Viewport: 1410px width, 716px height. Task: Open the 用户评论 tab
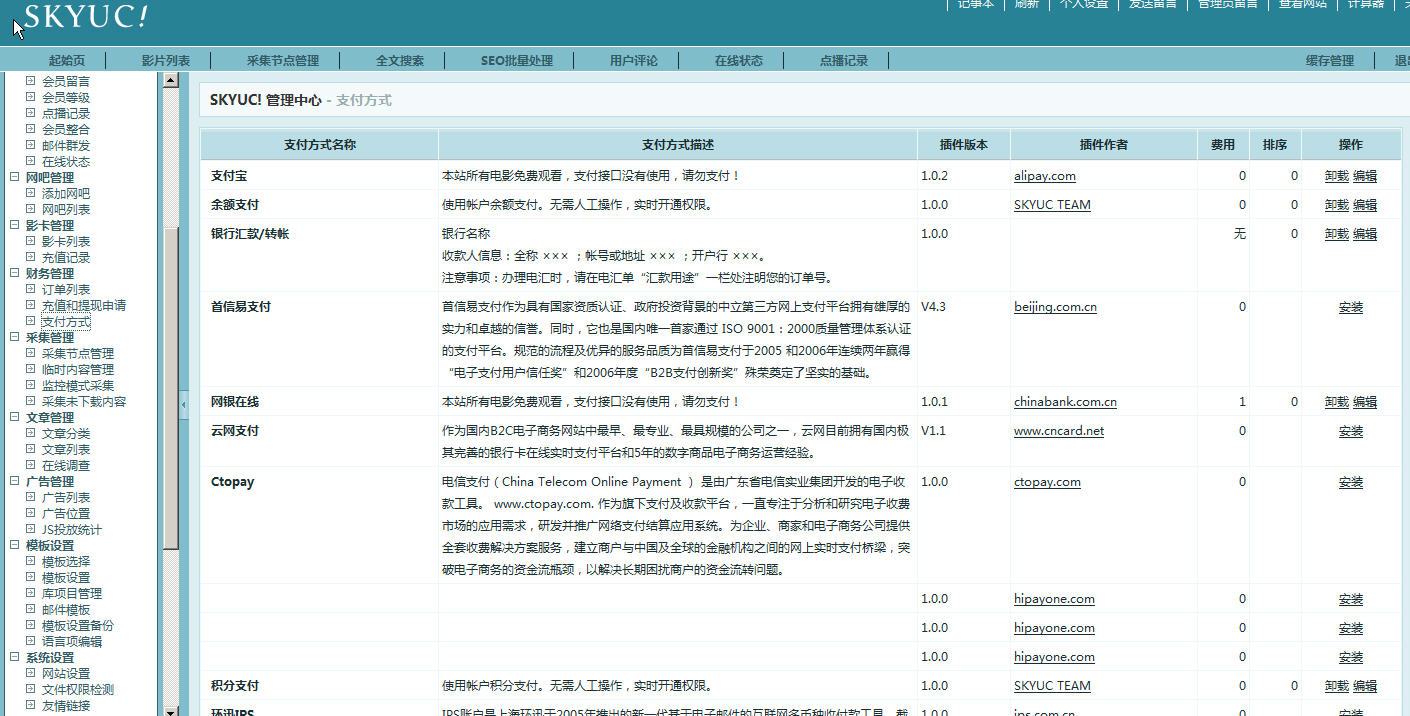pos(634,61)
